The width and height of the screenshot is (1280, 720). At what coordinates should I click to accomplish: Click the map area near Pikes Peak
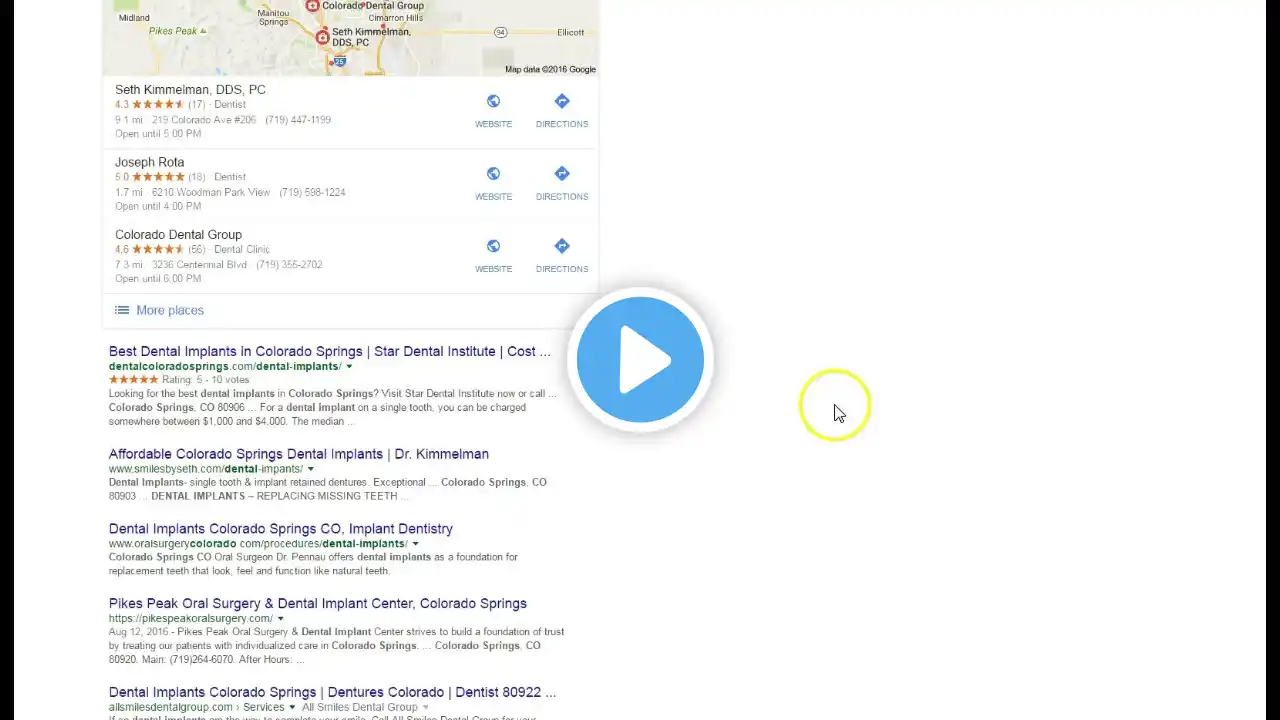pyautogui.click(x=177, y=31)
